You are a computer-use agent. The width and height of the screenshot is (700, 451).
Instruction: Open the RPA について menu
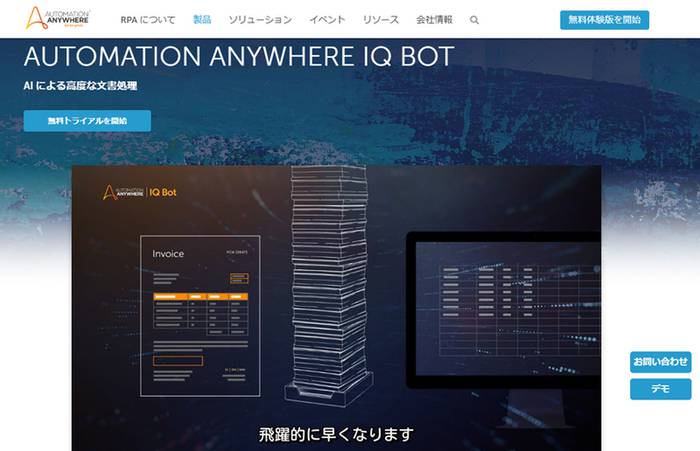[148, 20]
